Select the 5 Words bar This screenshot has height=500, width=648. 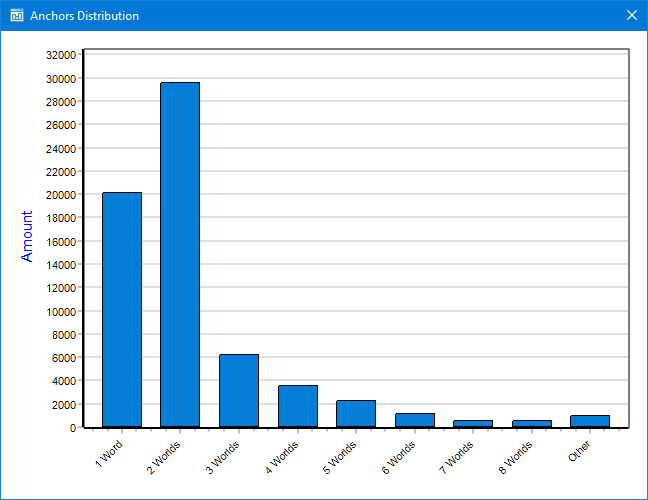pos(356,414)
